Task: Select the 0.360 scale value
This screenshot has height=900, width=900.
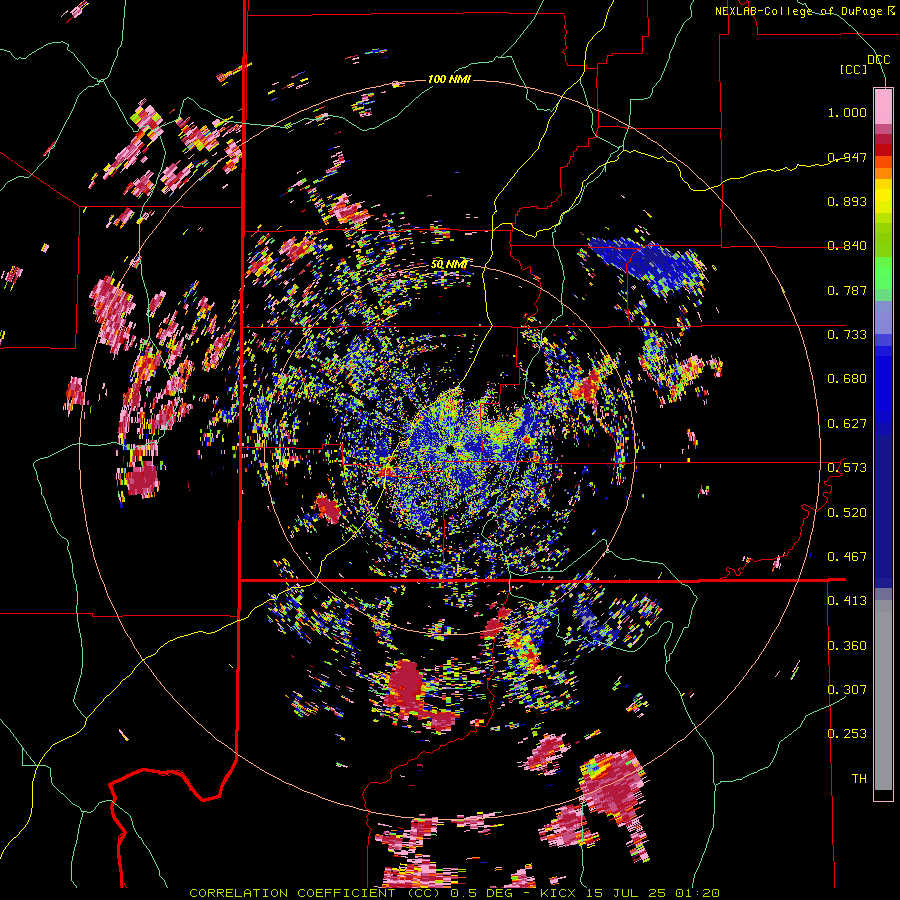Action: pos(847,645)
